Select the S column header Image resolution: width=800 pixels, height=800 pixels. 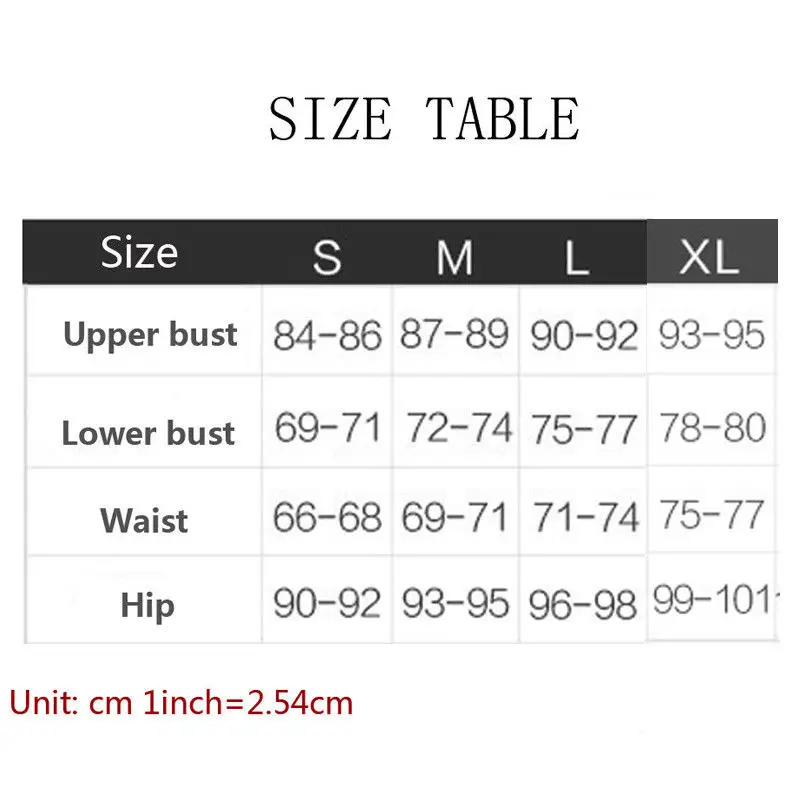327,257
